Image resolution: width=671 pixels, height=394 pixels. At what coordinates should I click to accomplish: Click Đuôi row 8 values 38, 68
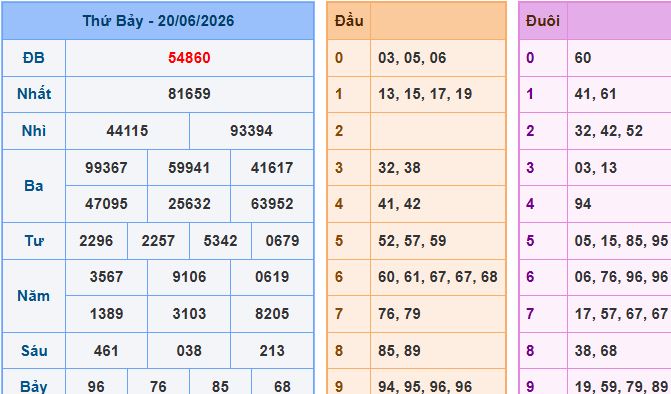pos(596,351)
